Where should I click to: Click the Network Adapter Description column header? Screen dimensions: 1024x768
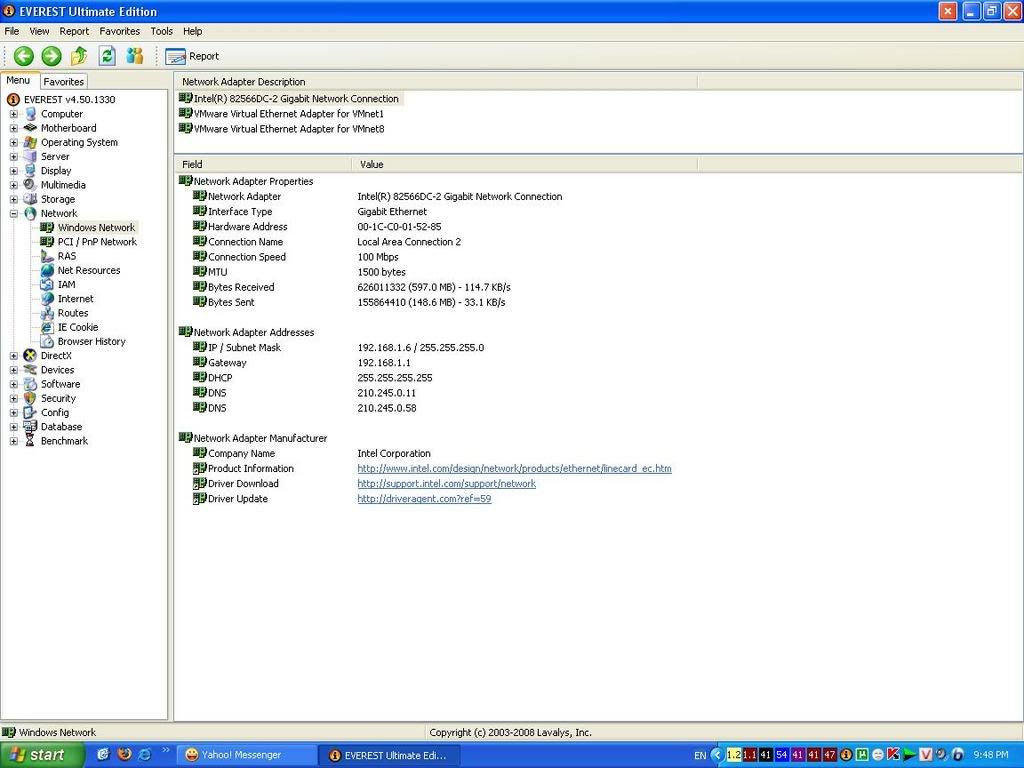pyautogui.click(x=436, y=82)
